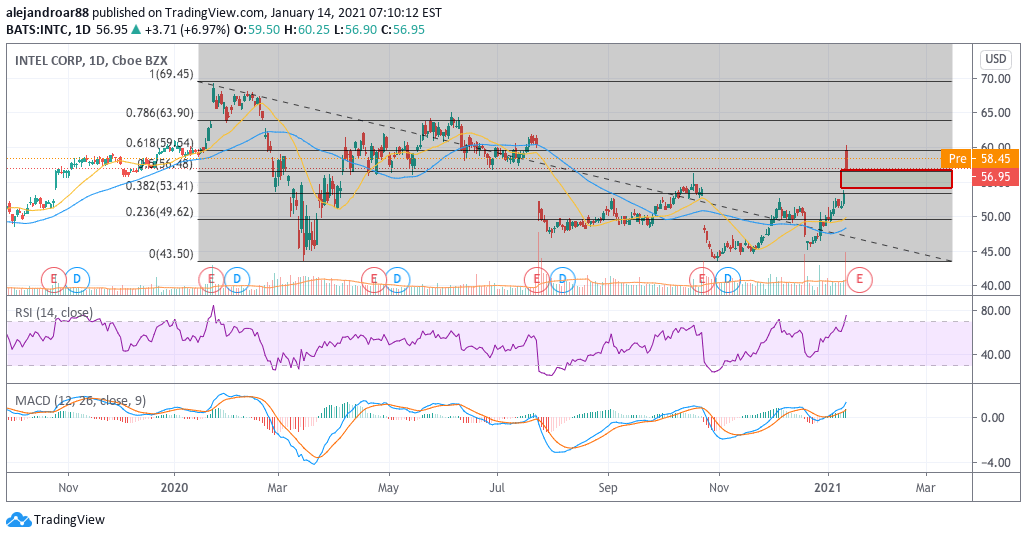Screen dimensions: 1027x538
Task: Click the Sep label on the time axis
Action: pyautogui.click(x=608, y=488)
